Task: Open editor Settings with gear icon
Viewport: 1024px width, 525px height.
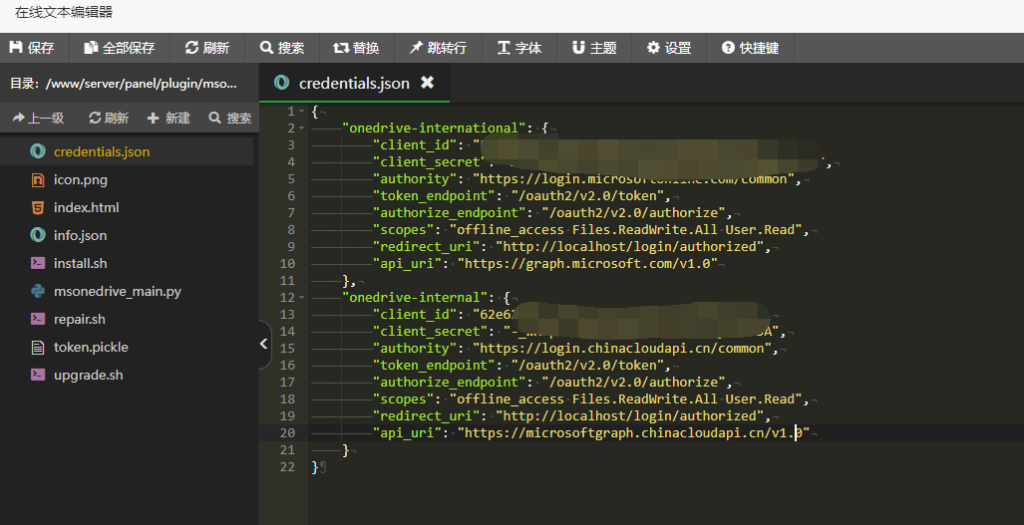Action: coord(669,48)
